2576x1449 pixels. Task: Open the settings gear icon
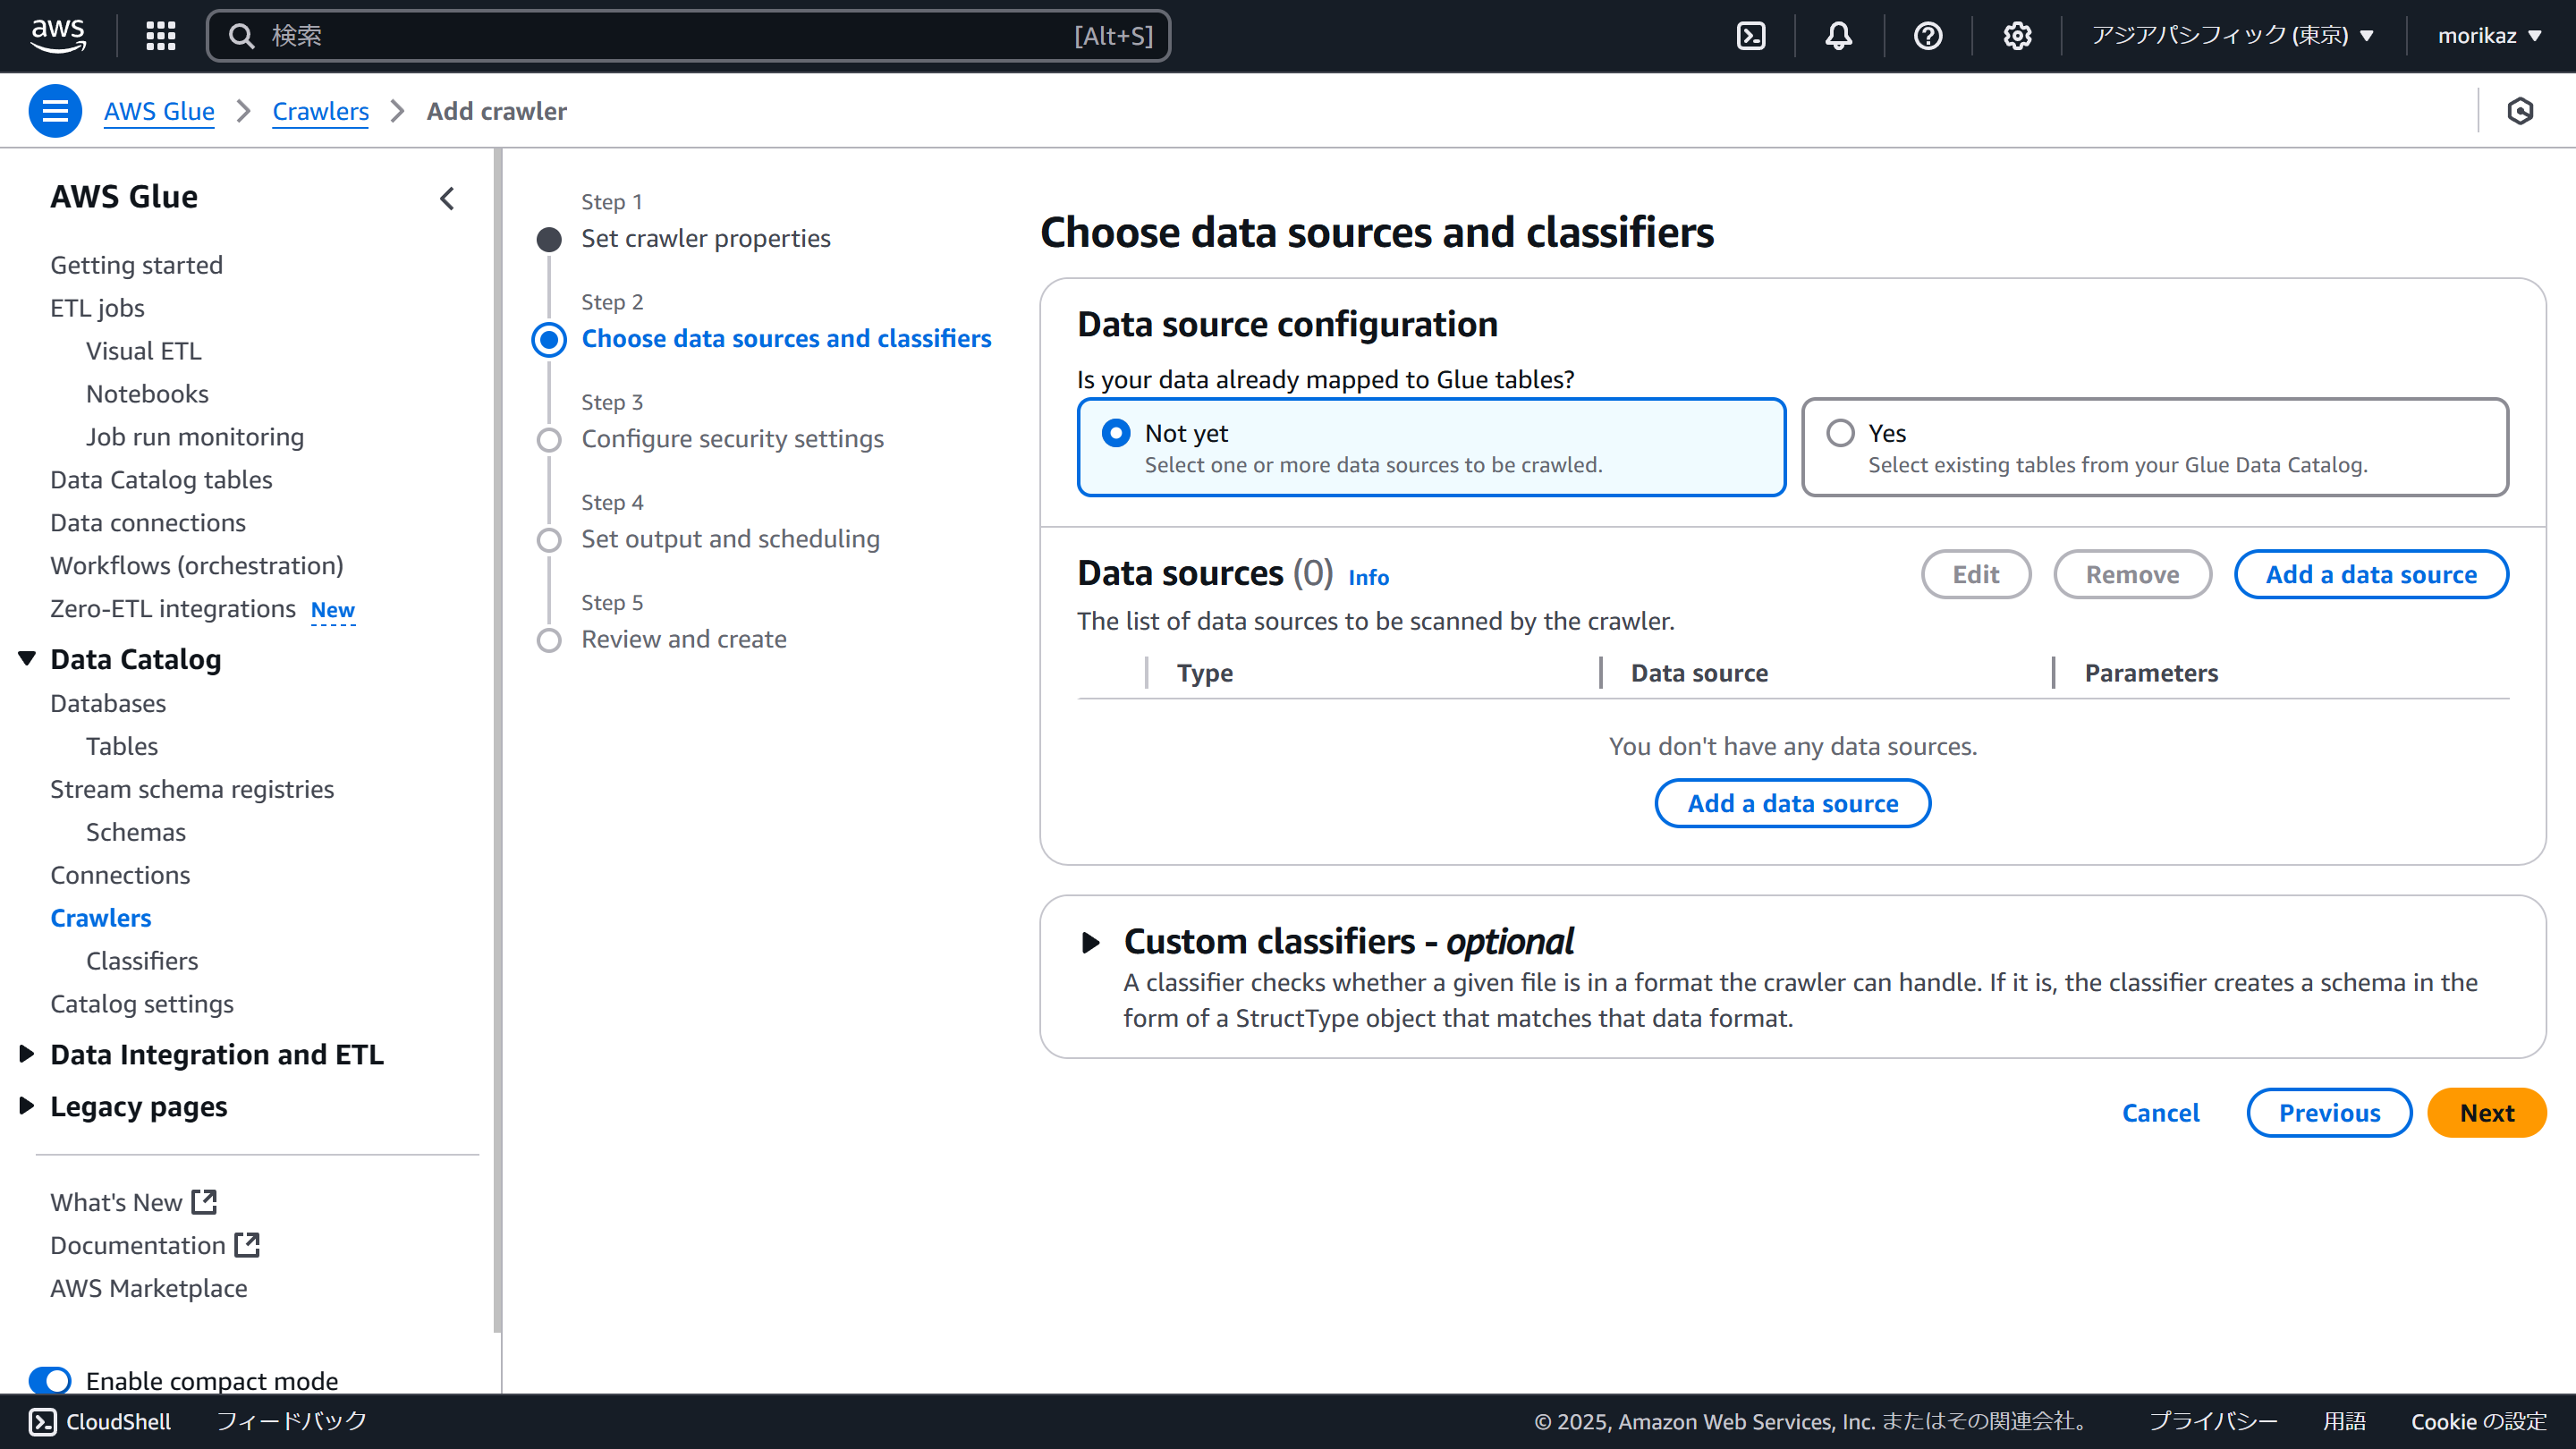coord(2017,36)
